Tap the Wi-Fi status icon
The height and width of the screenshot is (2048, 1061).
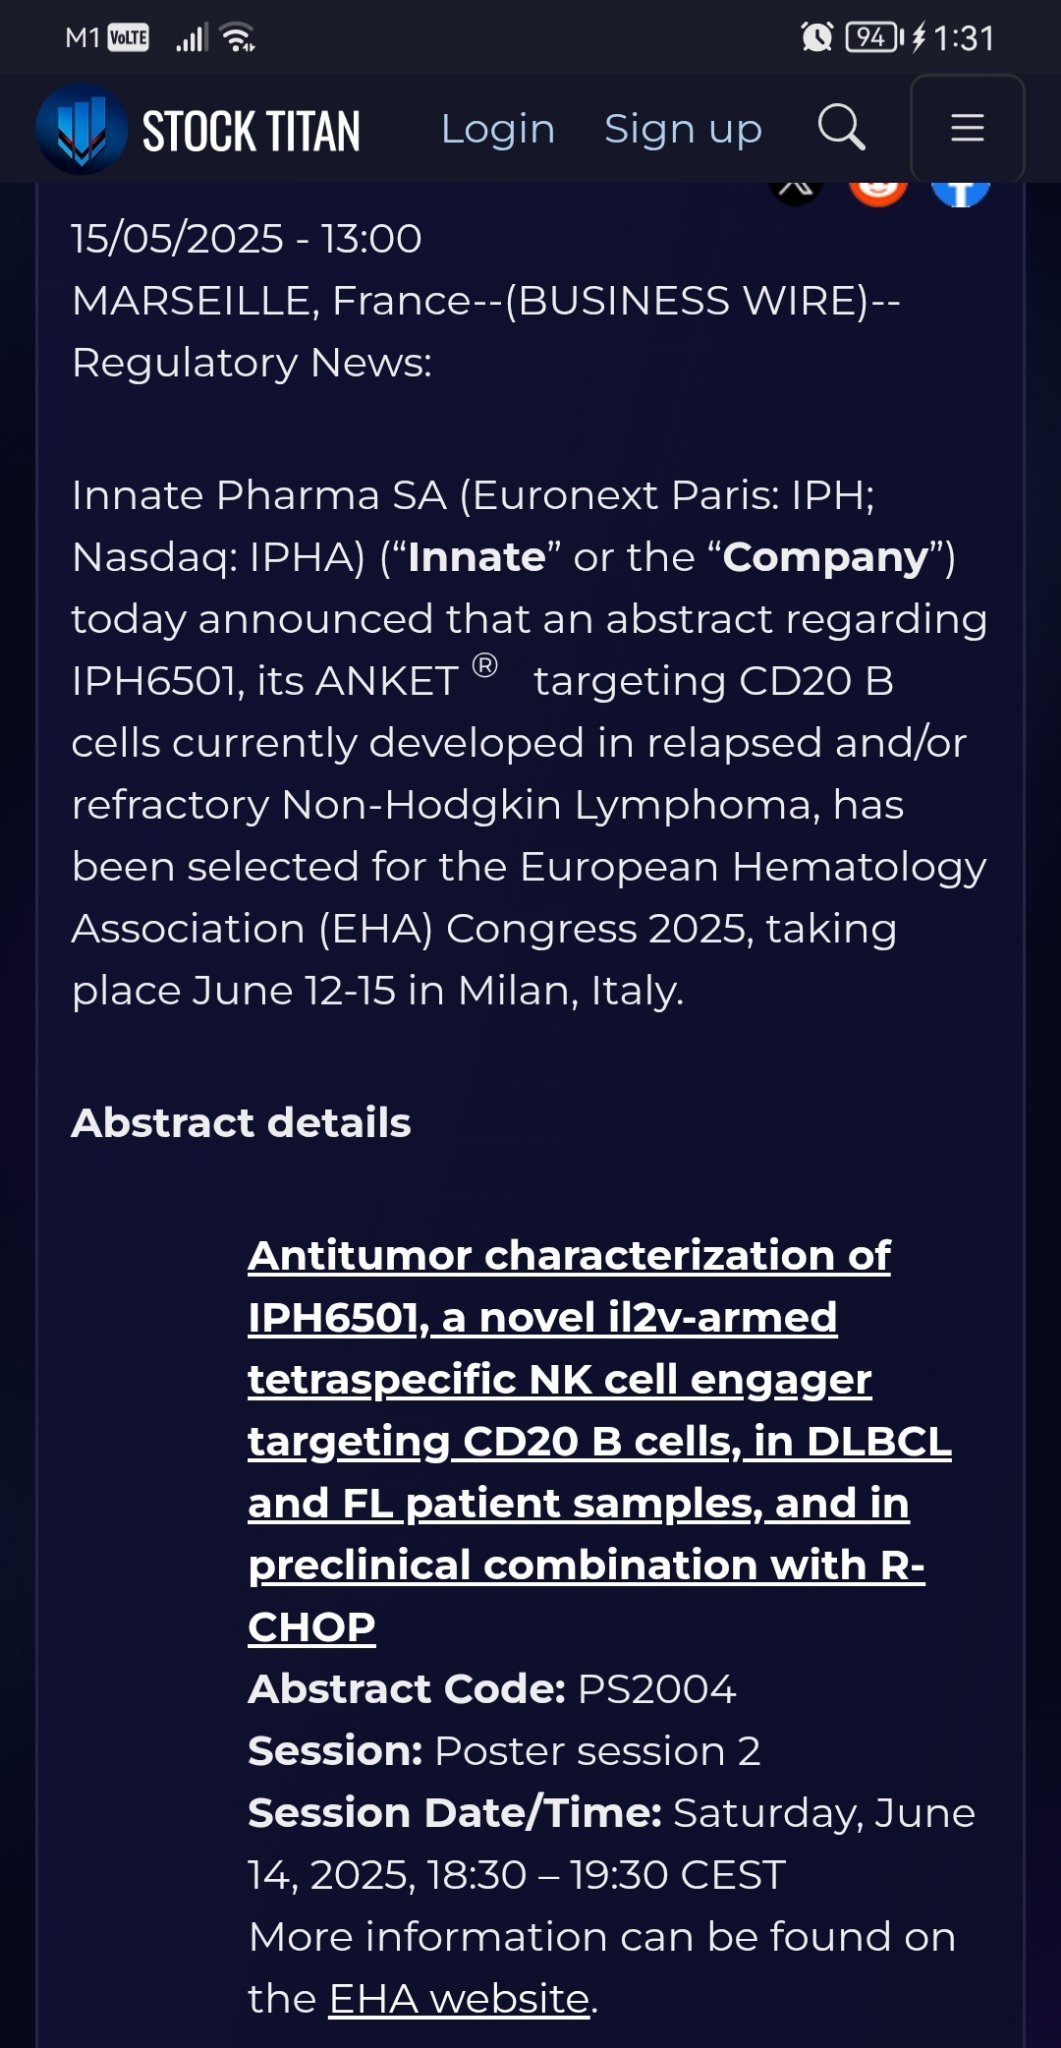point(238,38)
